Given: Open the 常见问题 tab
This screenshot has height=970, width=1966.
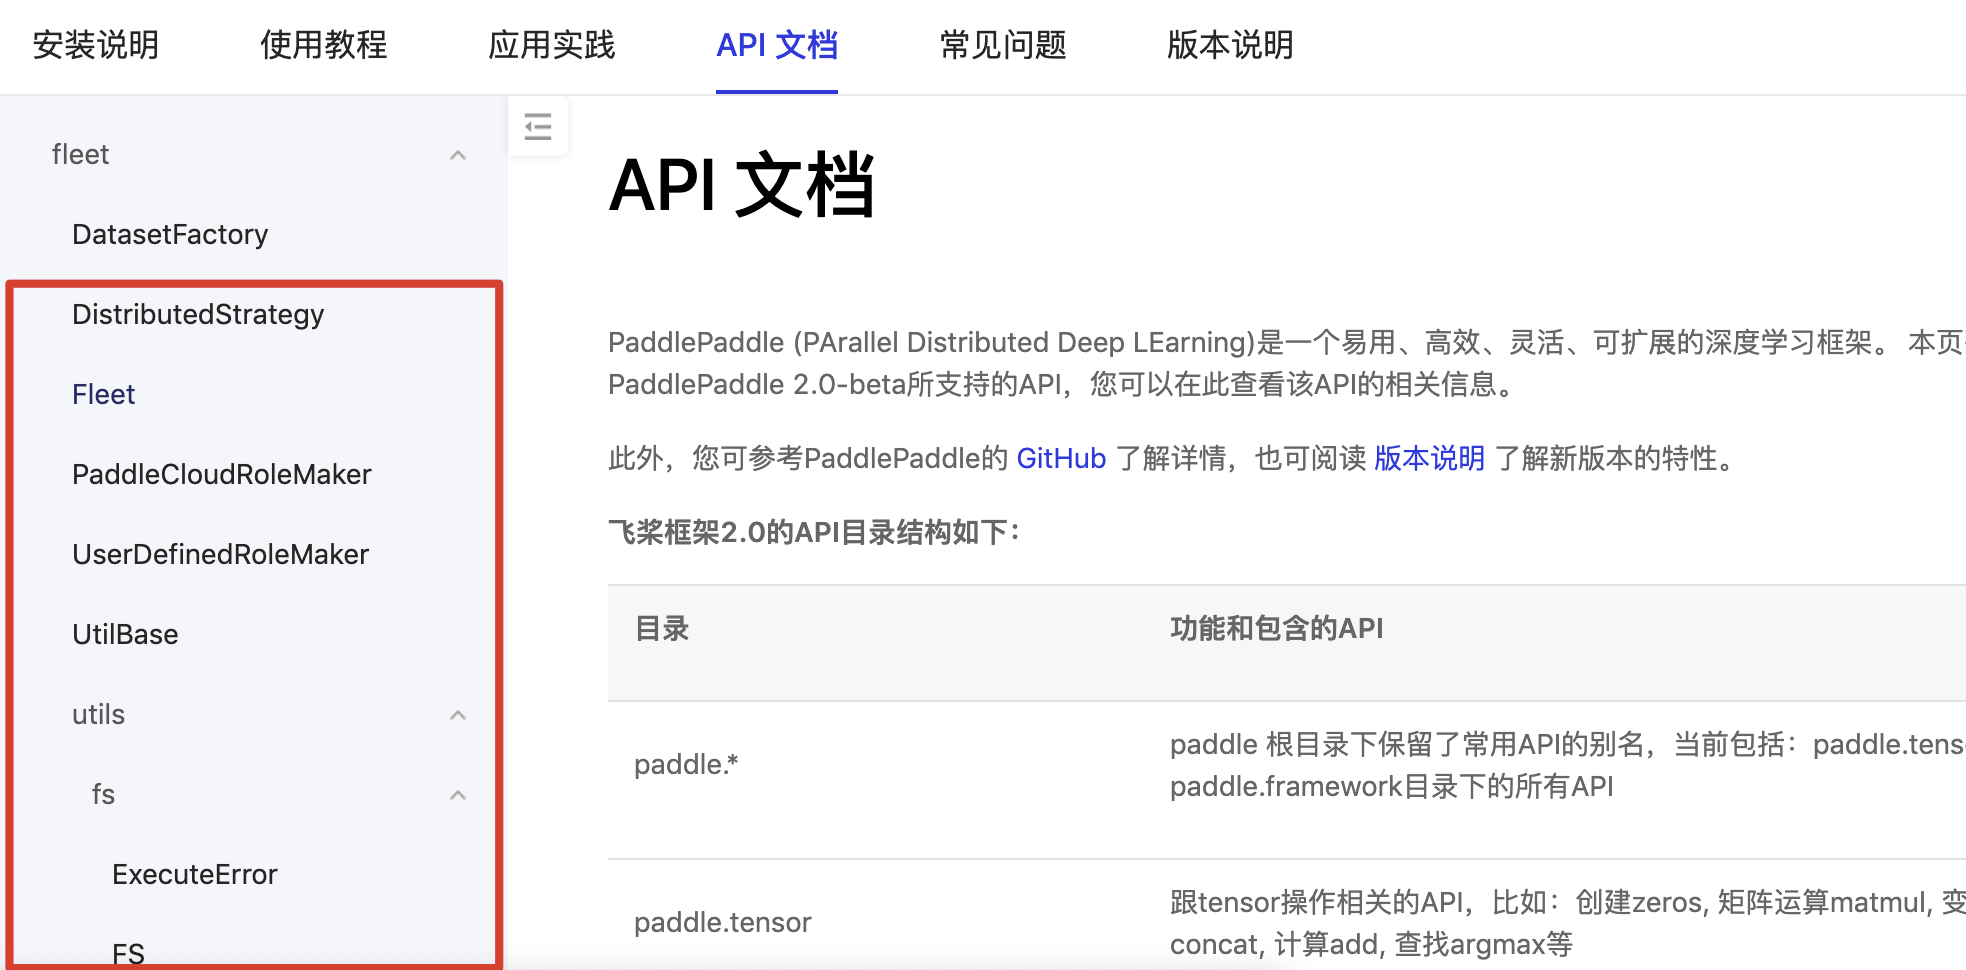Looking at the screenshot, I should [1003, 45].
